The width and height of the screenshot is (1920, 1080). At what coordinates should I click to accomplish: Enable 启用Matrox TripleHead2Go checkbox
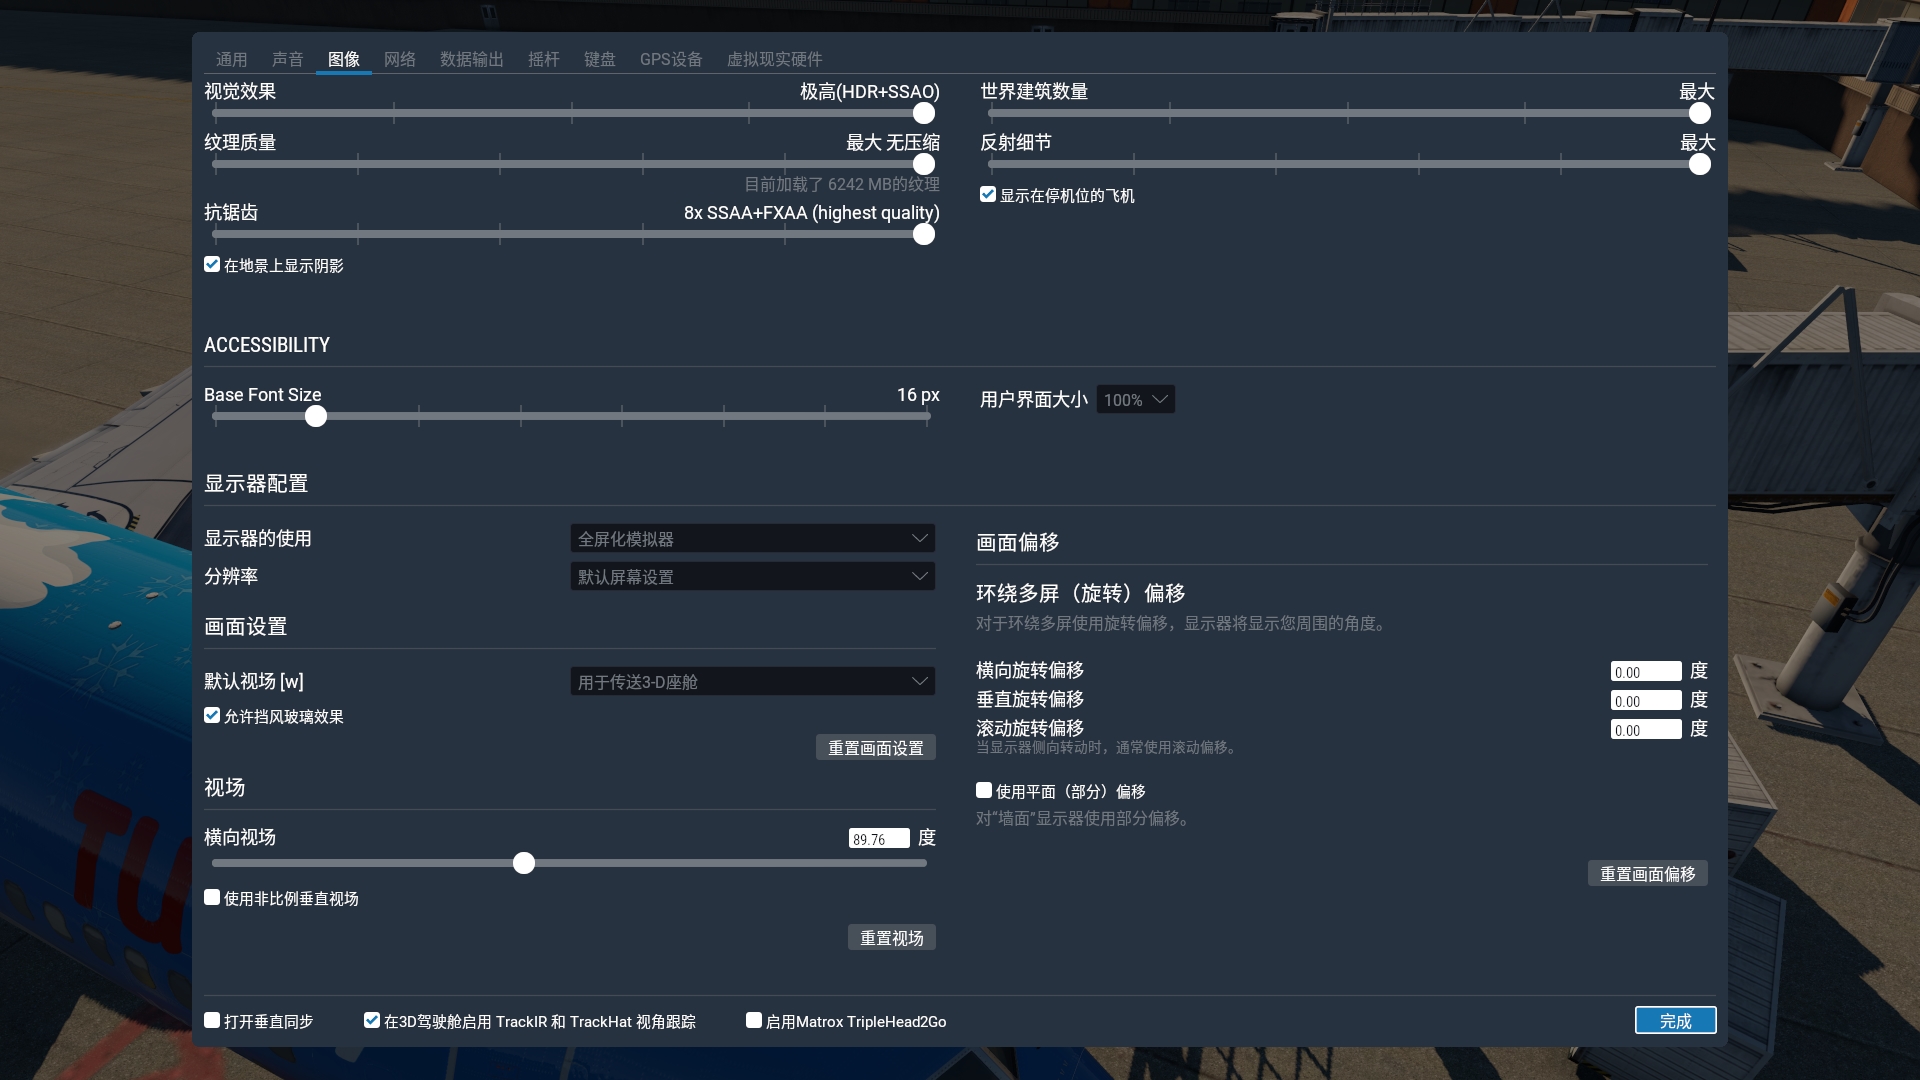tap(754, 1020)
